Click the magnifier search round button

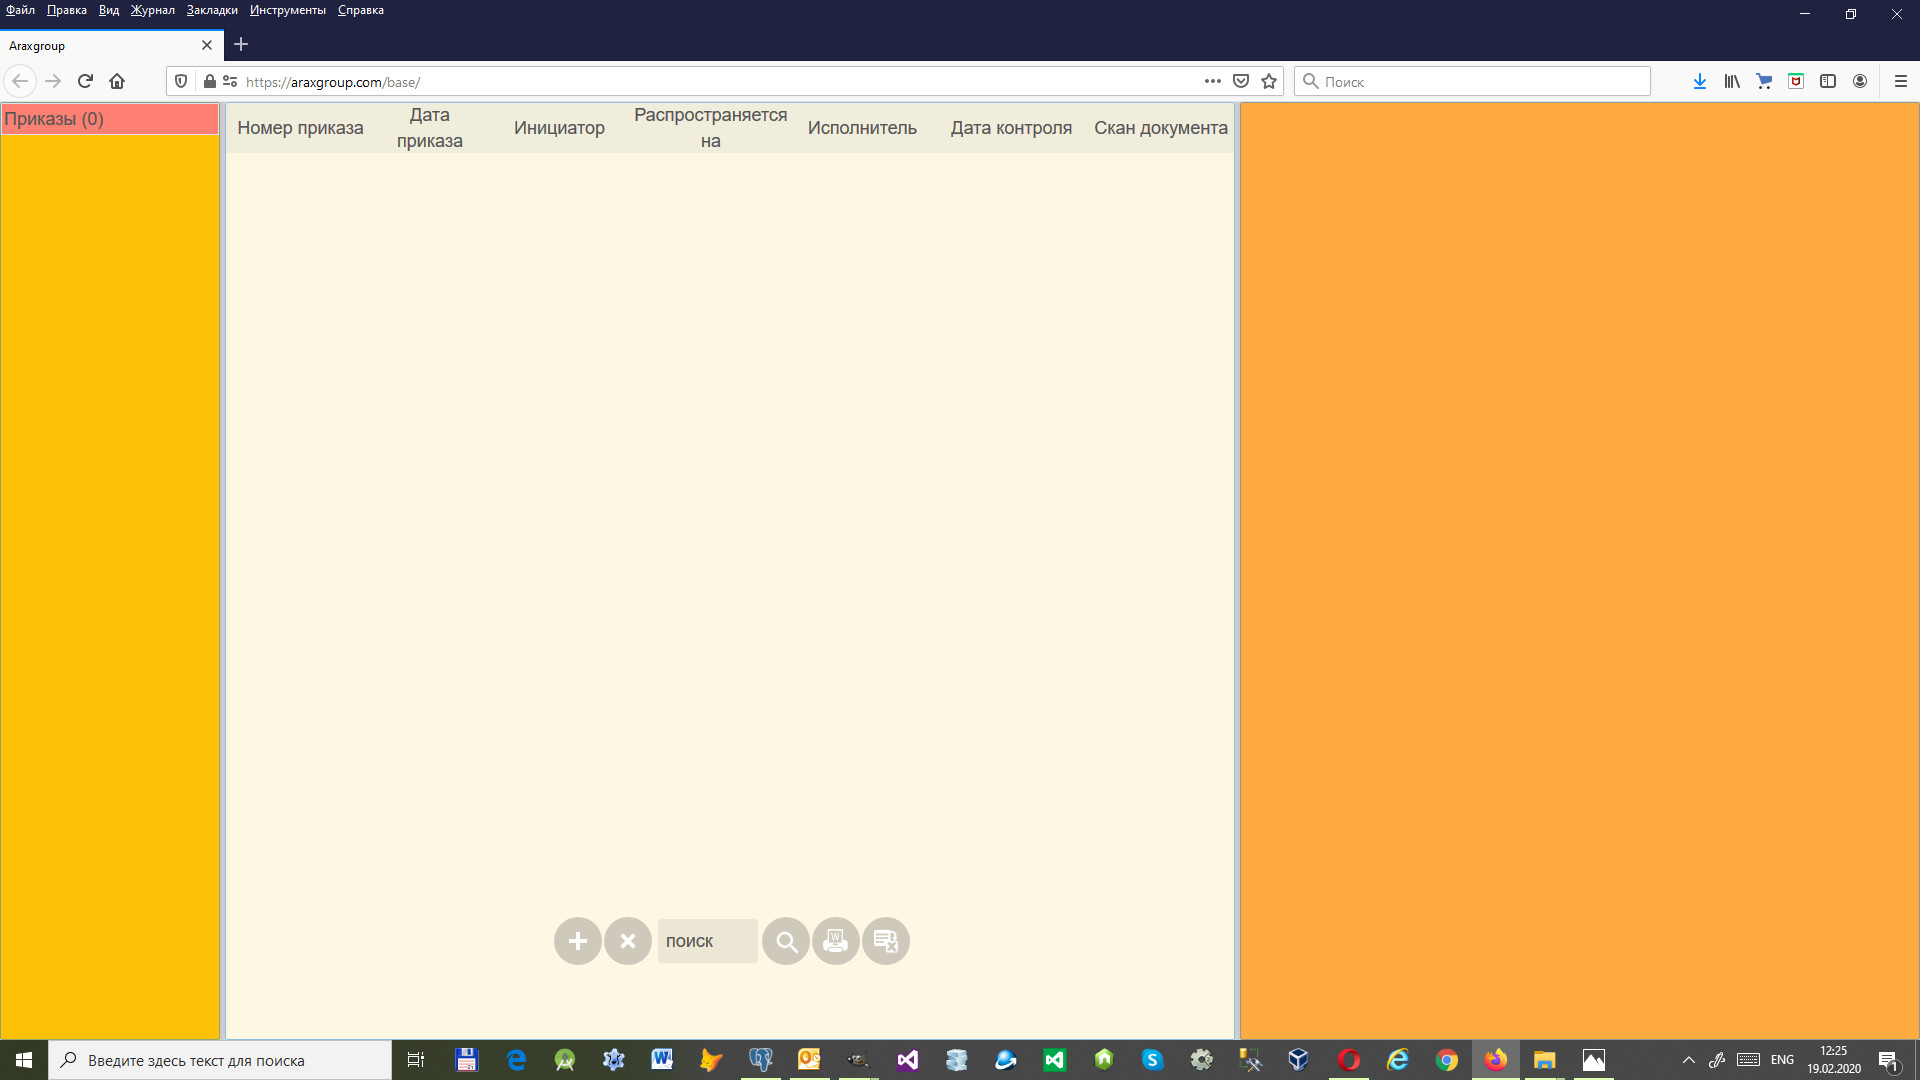point(786,941)
